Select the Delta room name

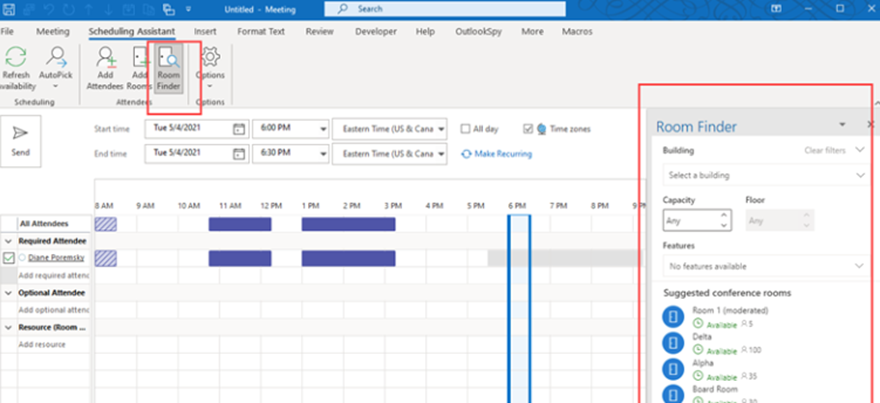tap(702, 337)
